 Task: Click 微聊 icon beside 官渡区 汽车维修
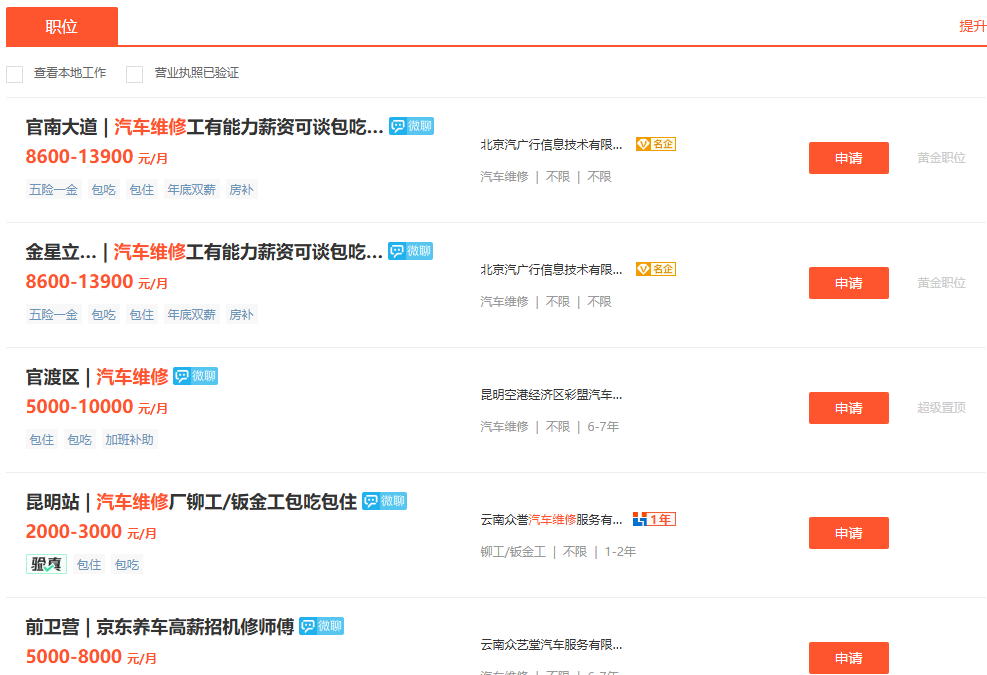point(195,376)
